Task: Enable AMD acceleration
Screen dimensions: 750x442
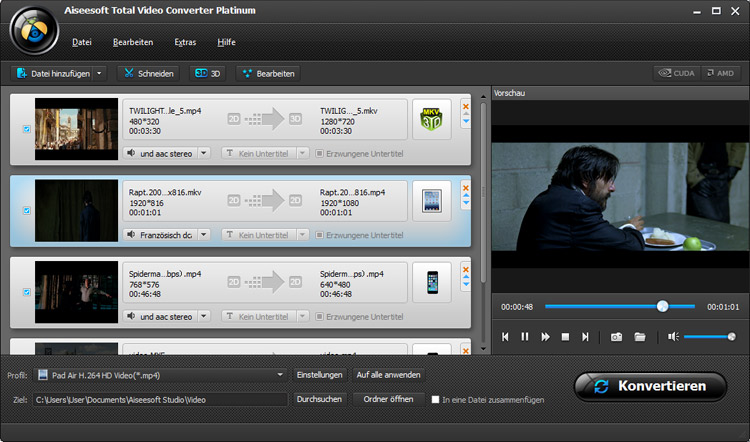Action: tap(721, 73)
